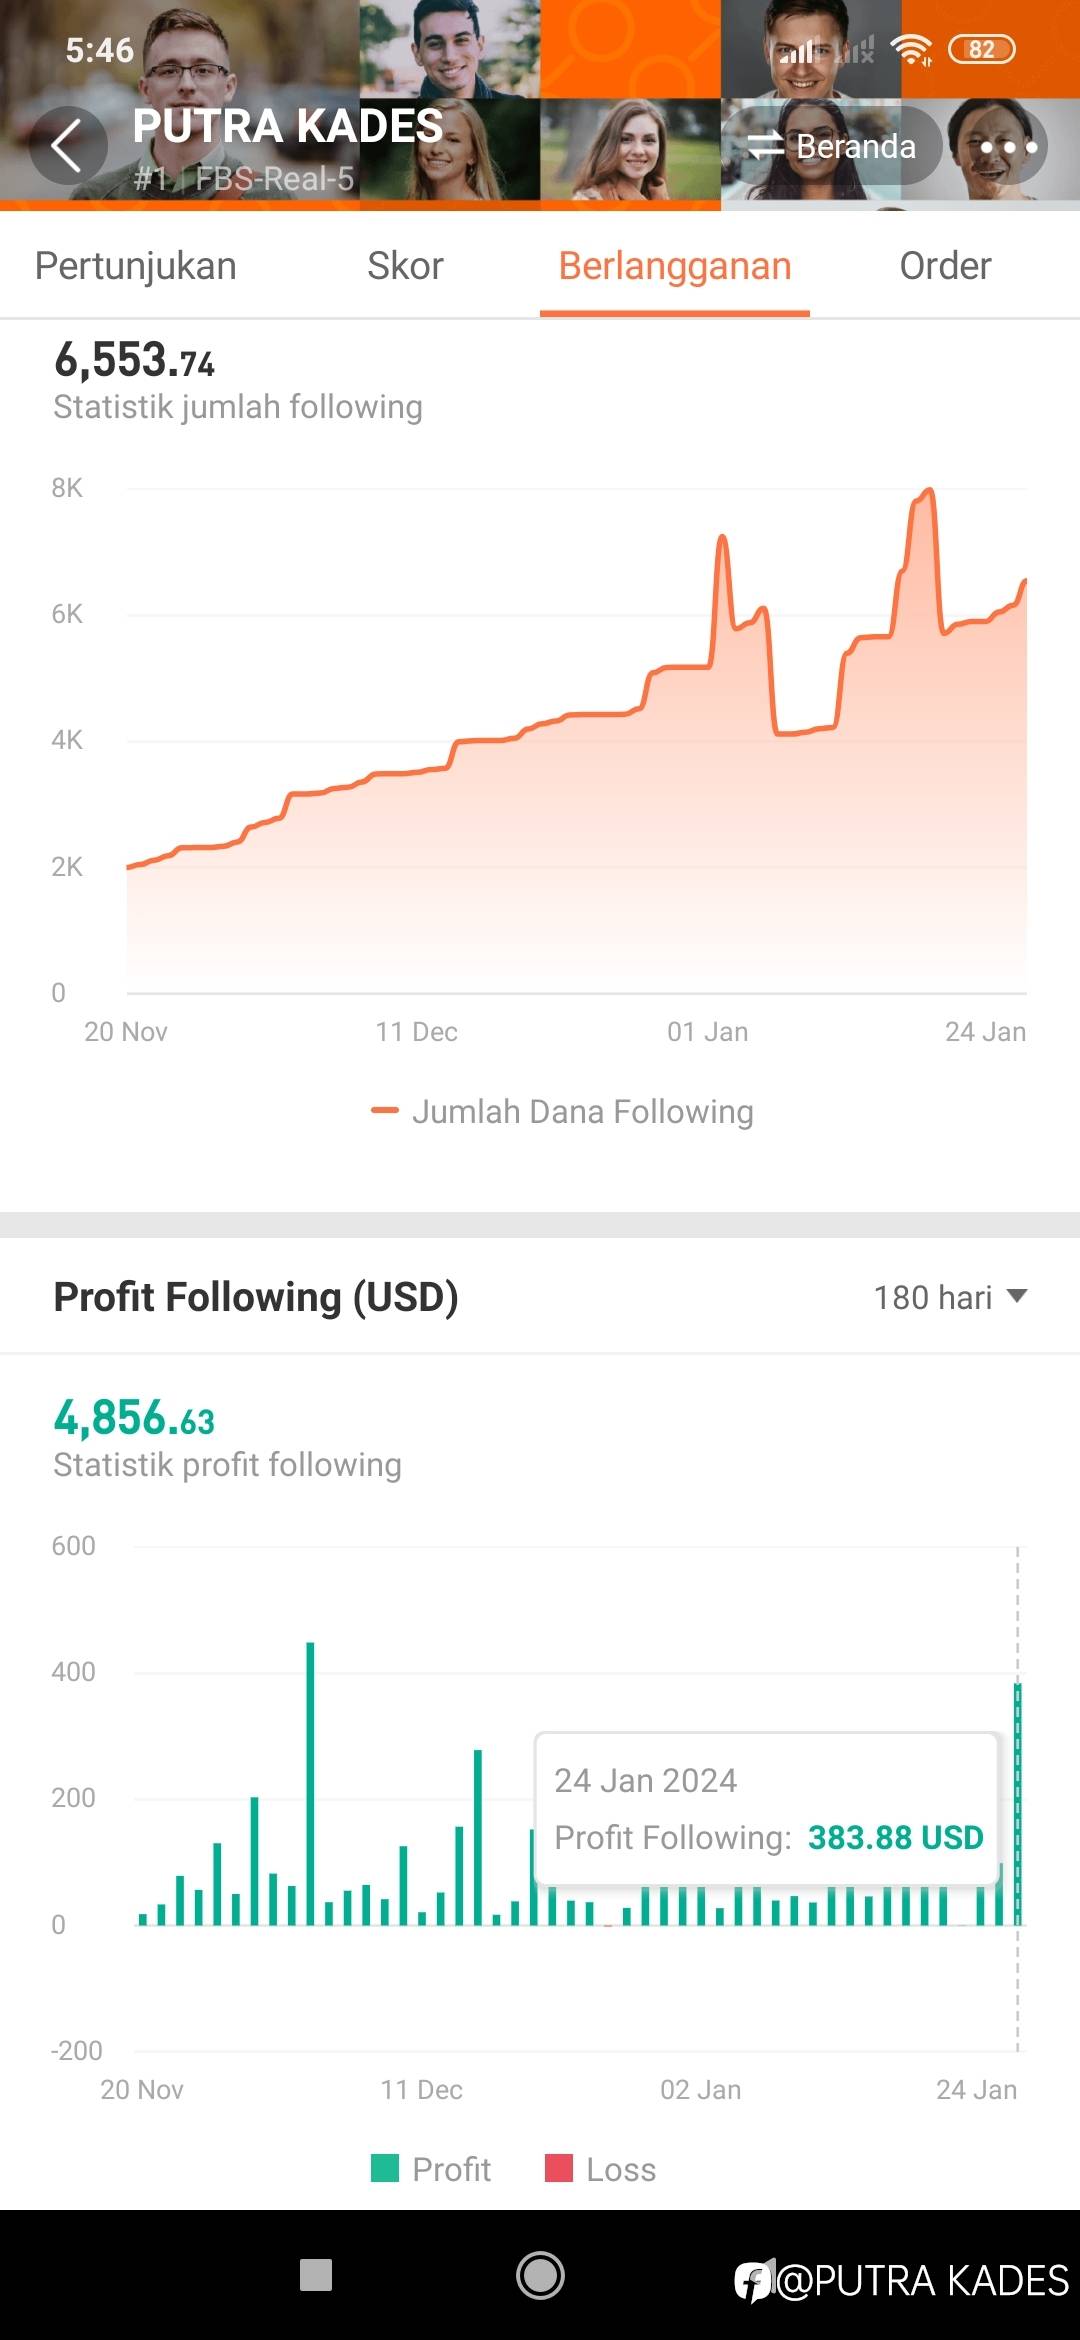Tap the PUTRA KADES profile title

[x=288, y=126]
